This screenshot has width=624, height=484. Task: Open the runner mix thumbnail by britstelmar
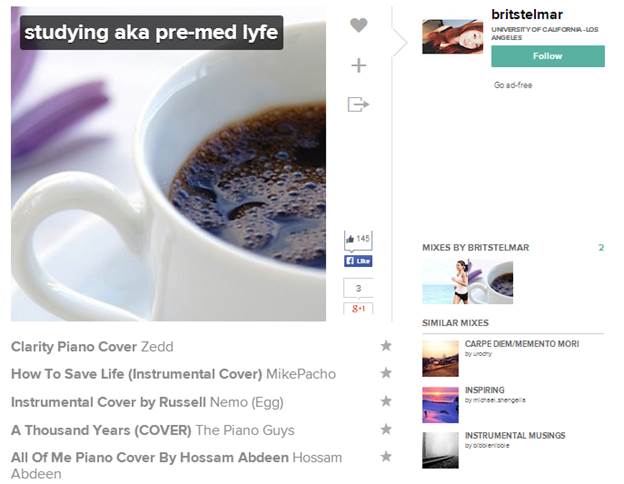click(445, 282)
